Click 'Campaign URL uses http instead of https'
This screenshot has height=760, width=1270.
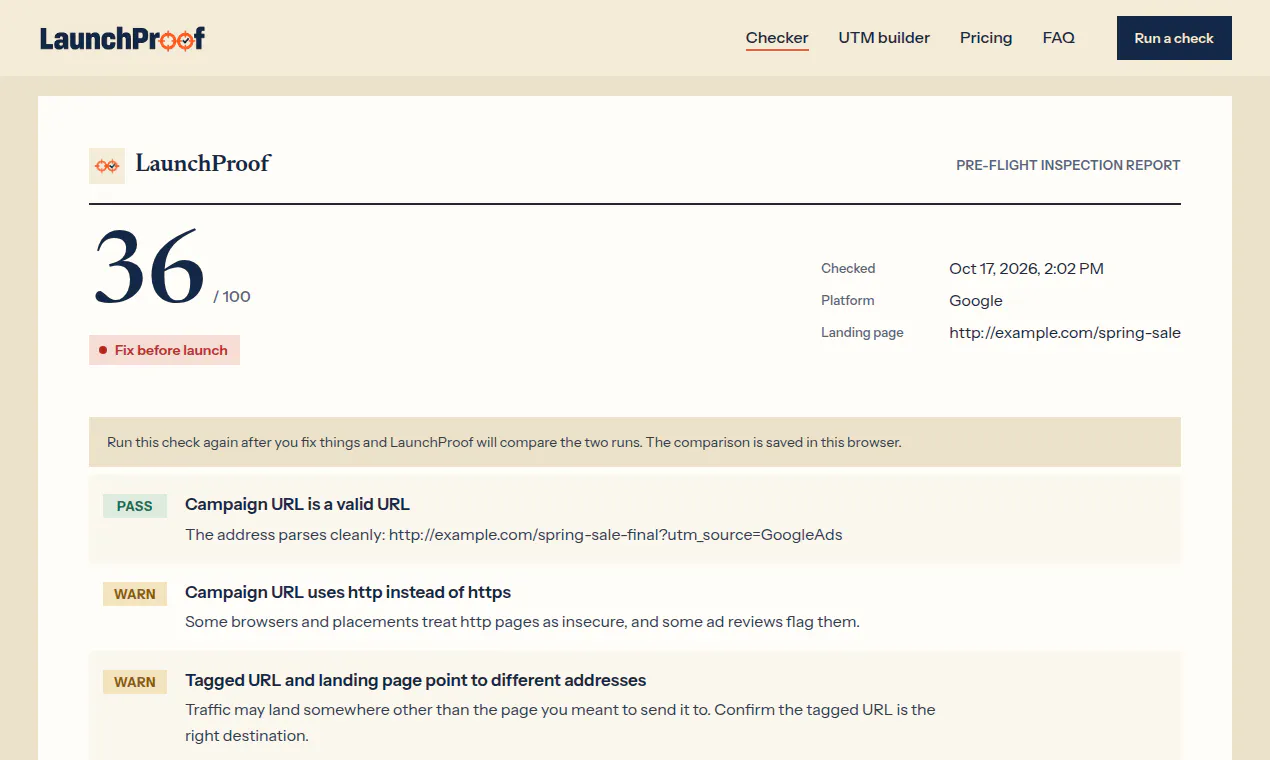pyautogui.click(x=348, y=592)
